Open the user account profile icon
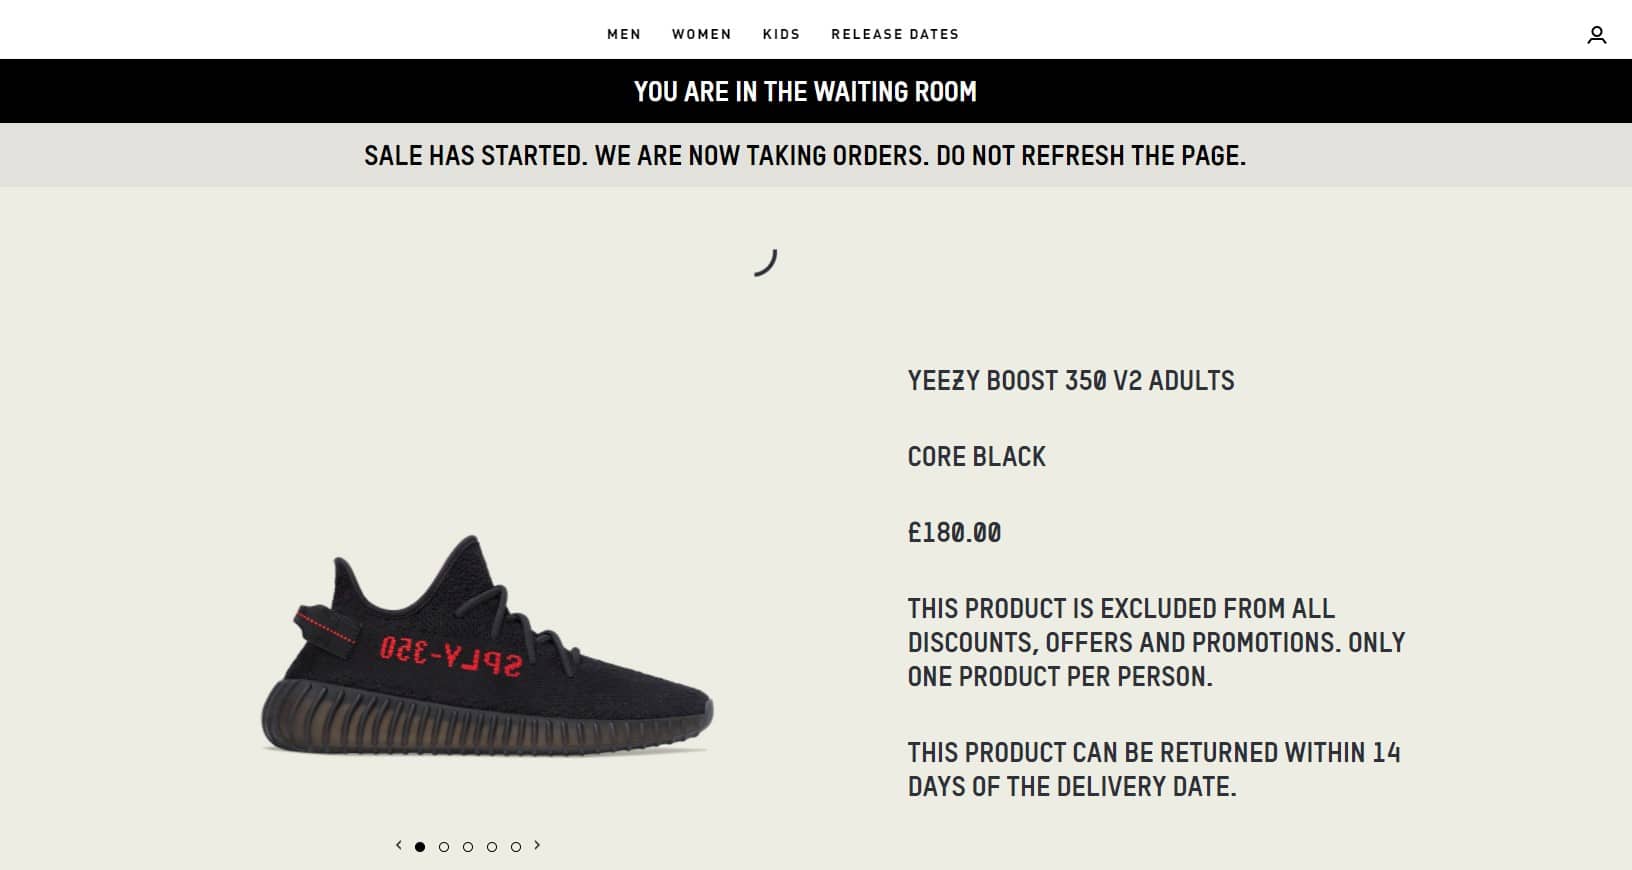 point(1596,35)
